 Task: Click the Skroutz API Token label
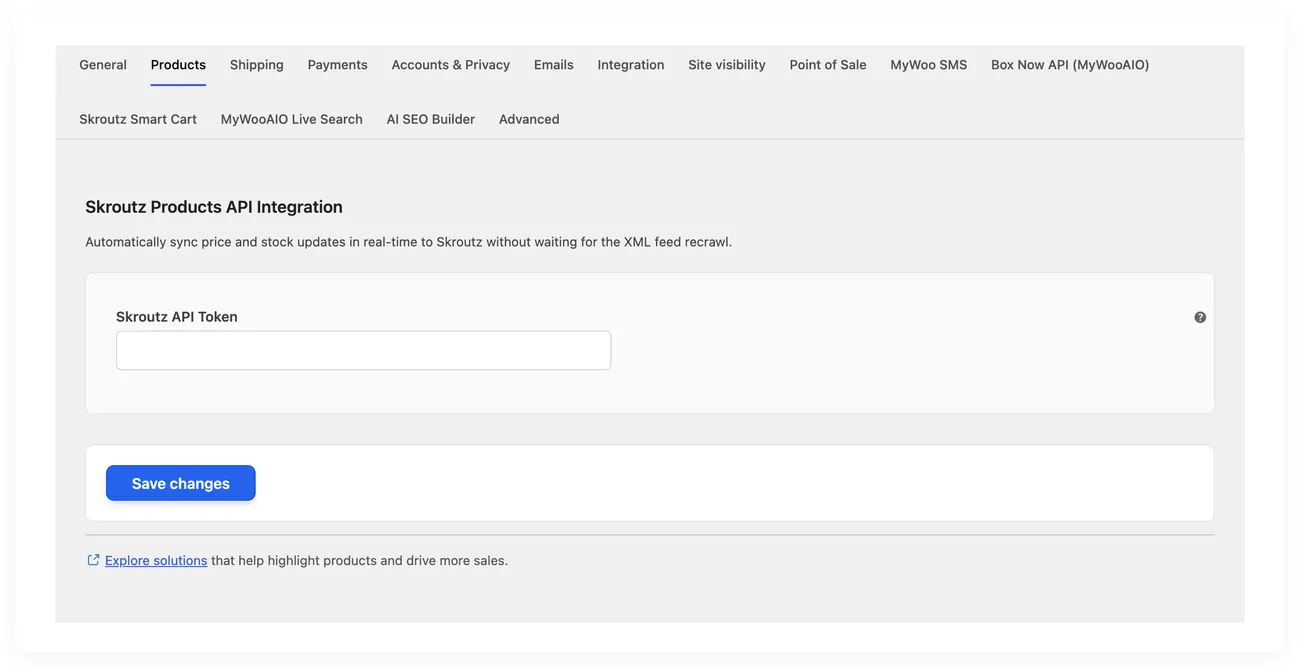[177, 317]
